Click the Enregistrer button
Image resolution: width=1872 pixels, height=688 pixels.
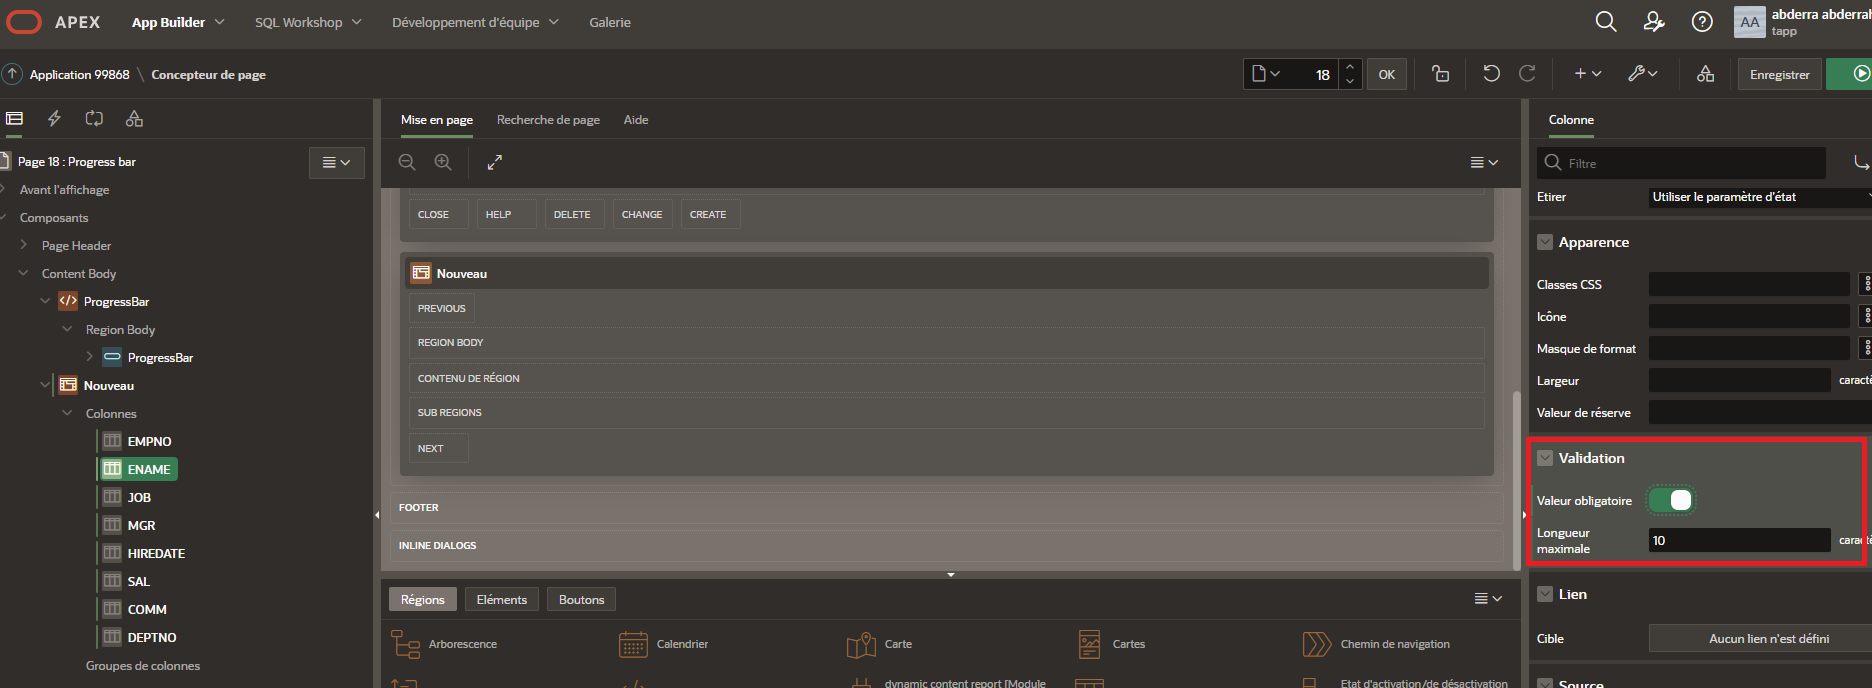1779,75
